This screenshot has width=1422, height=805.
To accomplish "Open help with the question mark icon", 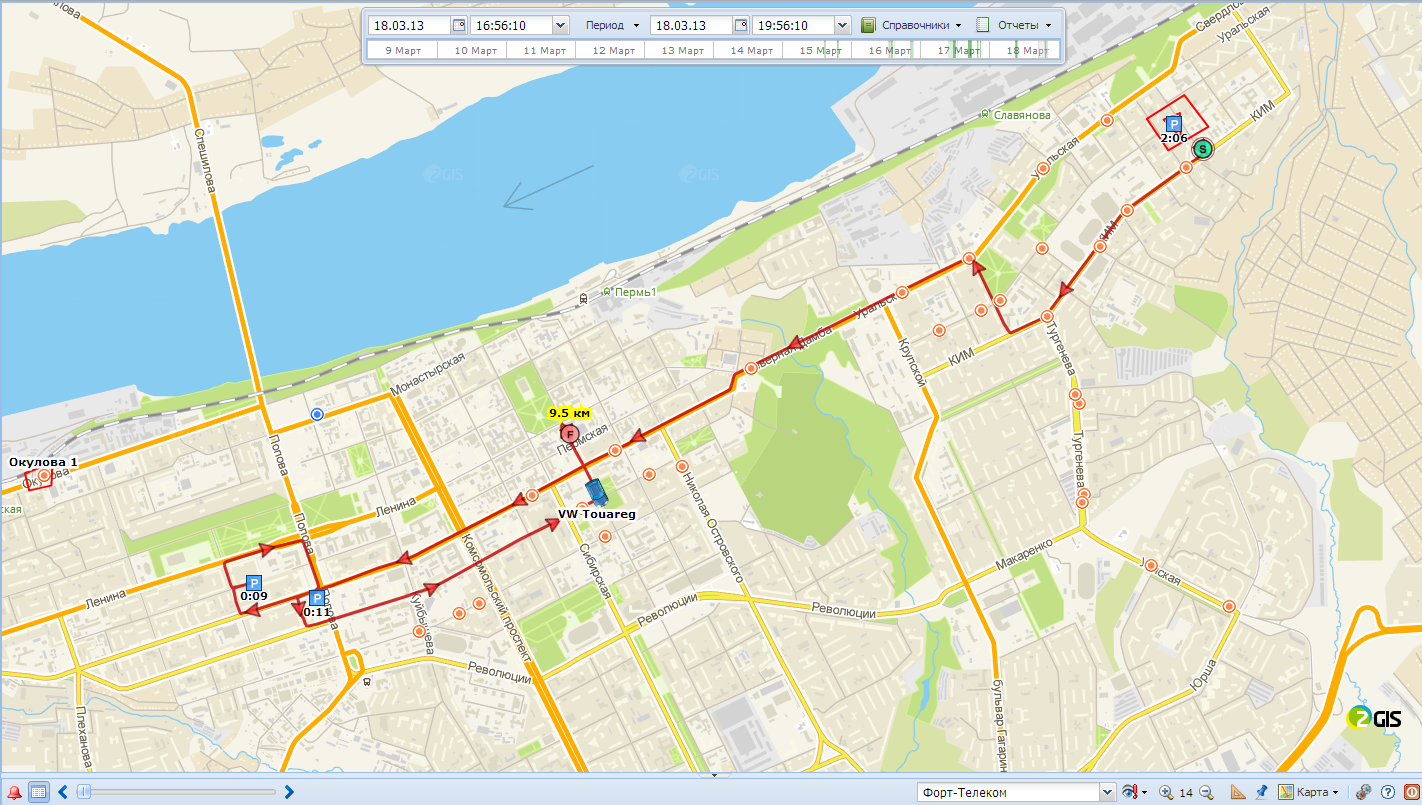I will 1387,792.
